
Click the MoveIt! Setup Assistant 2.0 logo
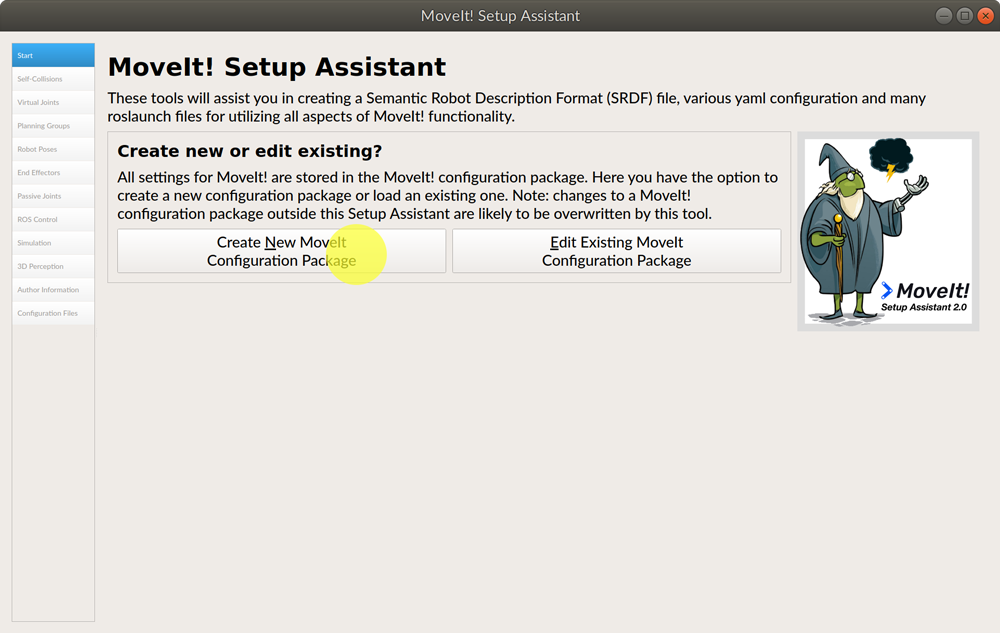925,297
